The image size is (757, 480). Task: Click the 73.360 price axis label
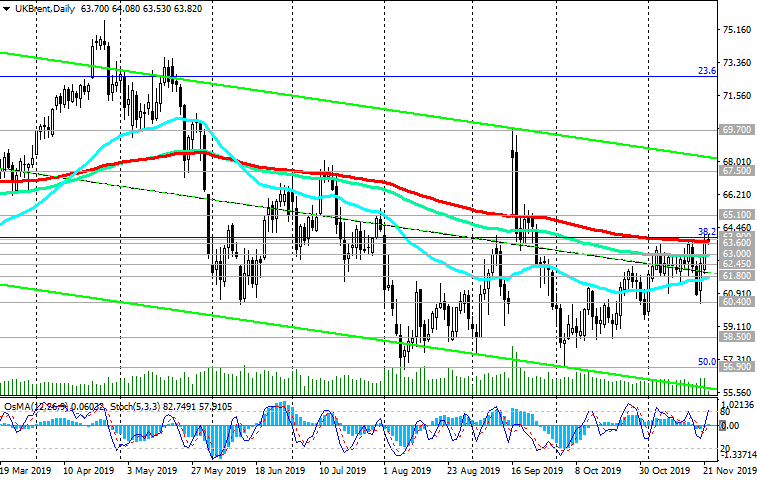click(x=737, y=63)
